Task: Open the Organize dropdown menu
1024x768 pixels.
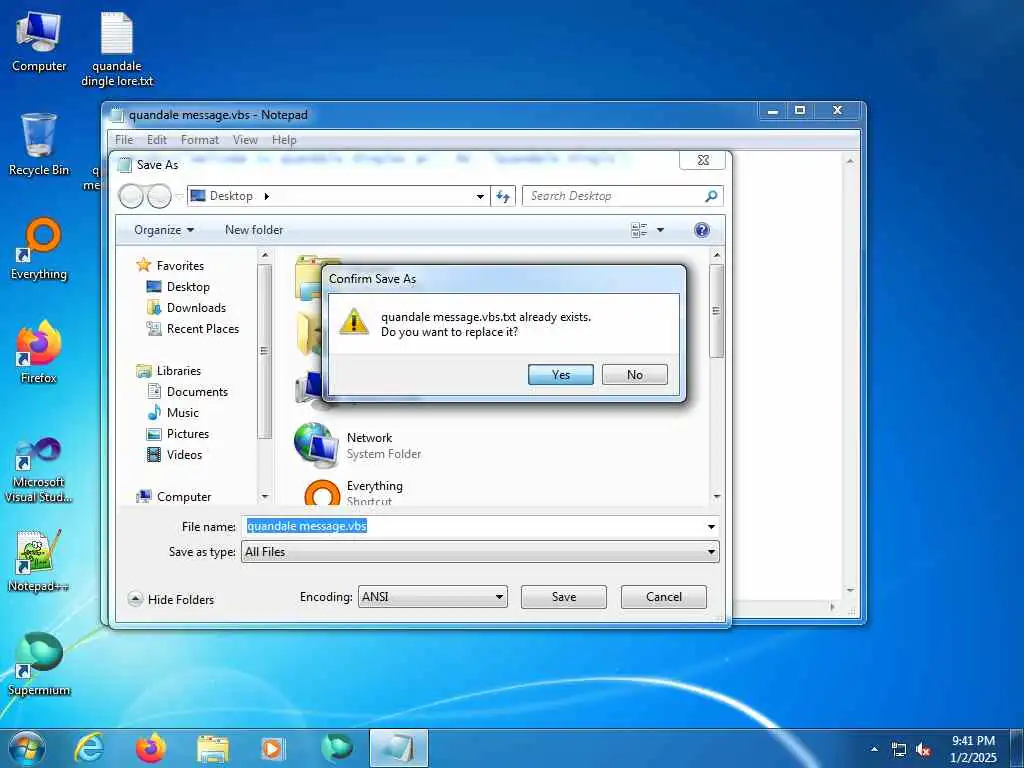Action: [x=164, y=230]
